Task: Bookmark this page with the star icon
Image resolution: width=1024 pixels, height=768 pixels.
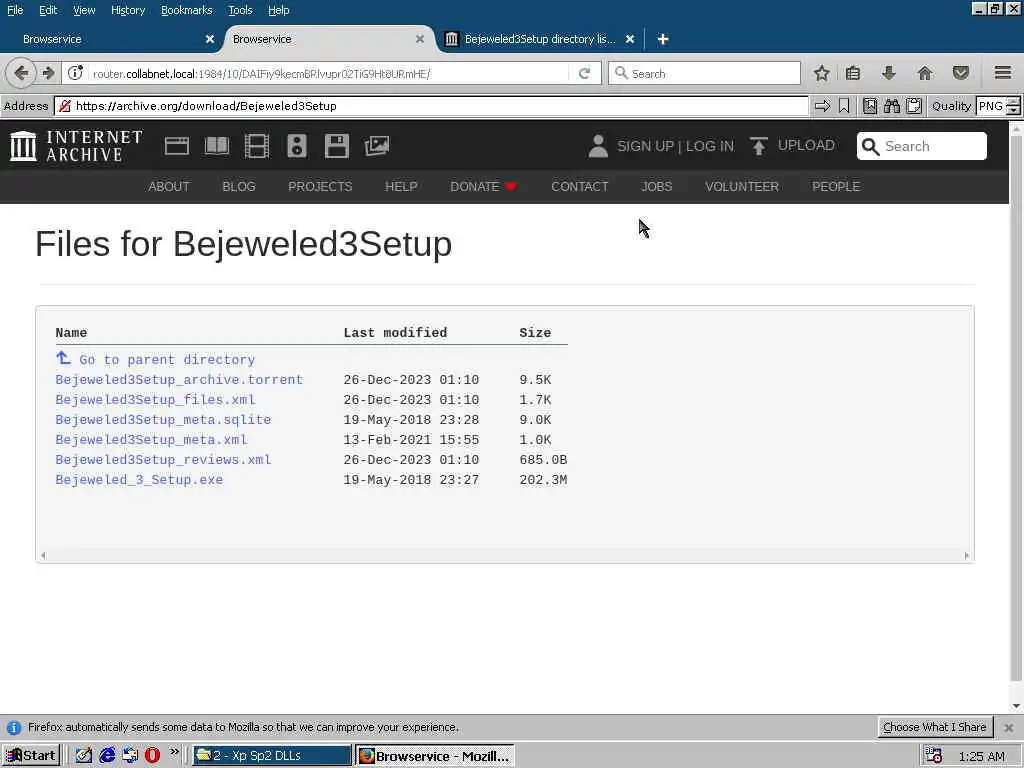Action: pyautogui.click(x=822, y=73)
